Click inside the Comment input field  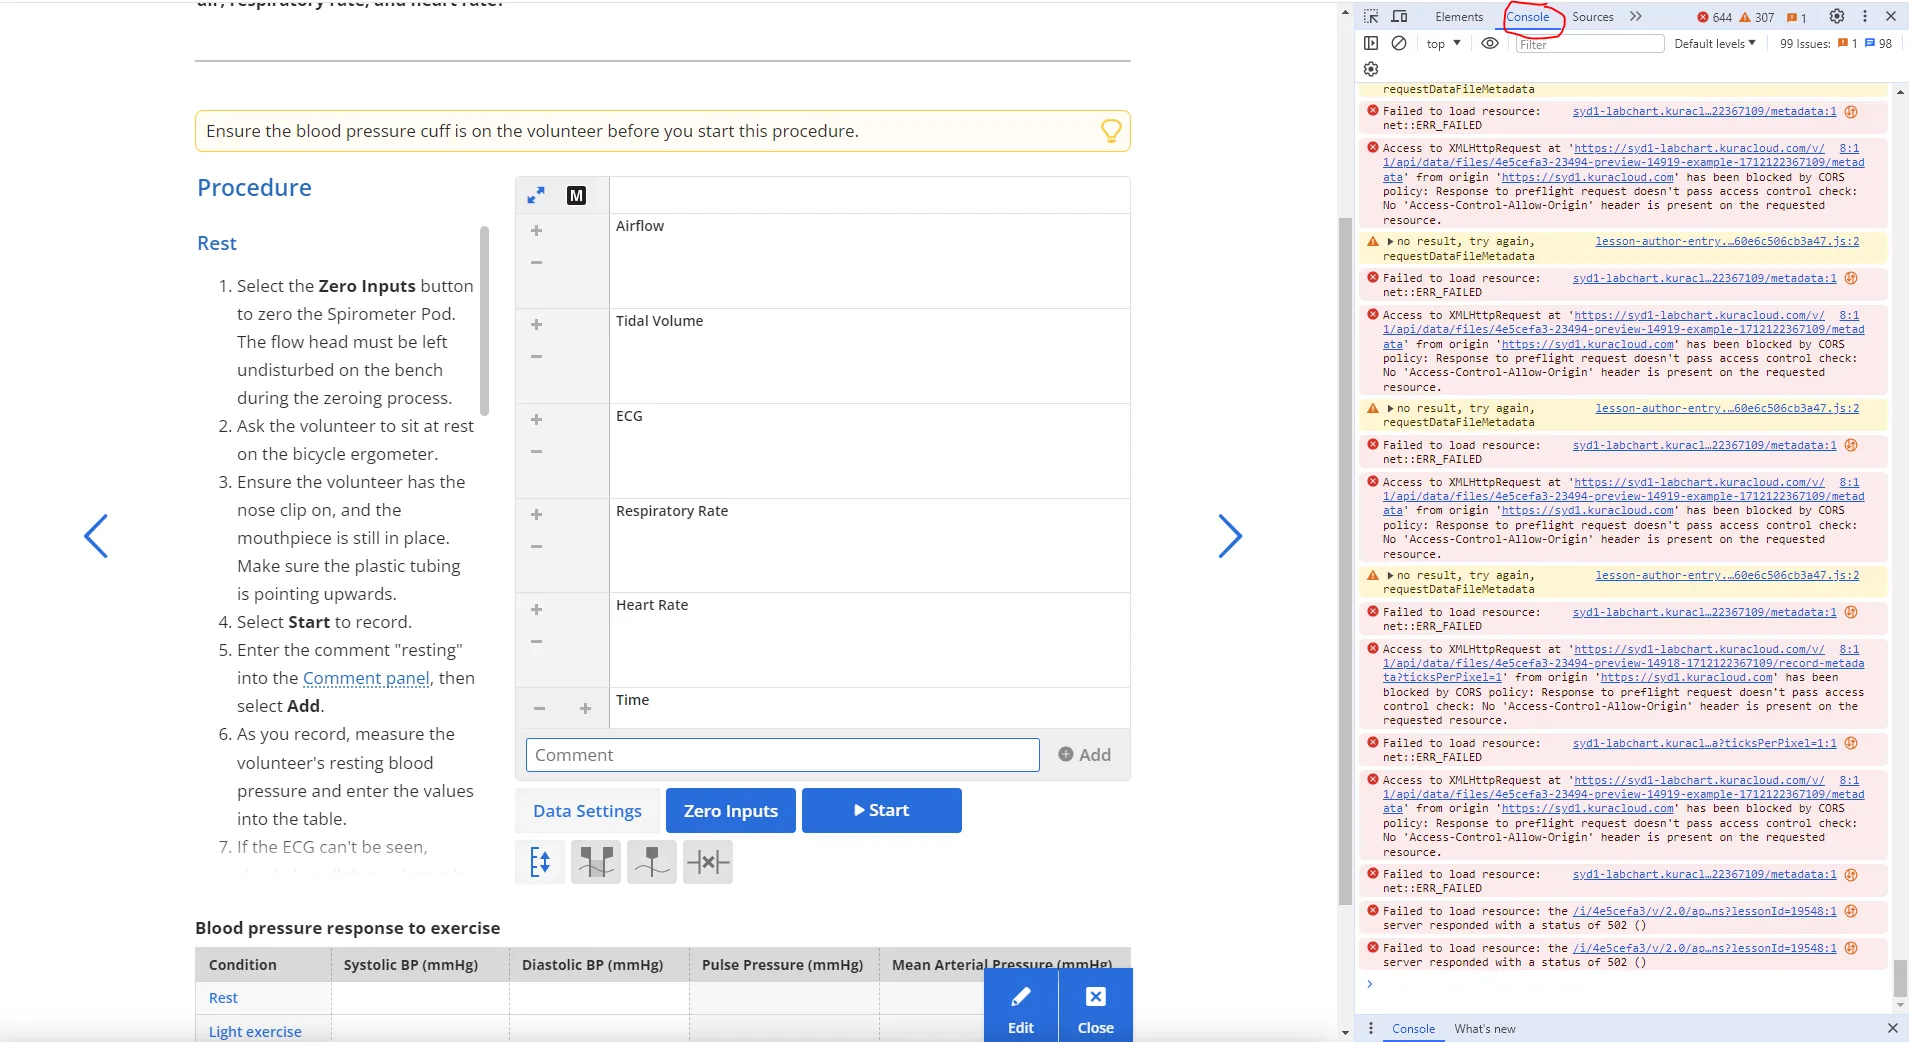click(781, 754)
